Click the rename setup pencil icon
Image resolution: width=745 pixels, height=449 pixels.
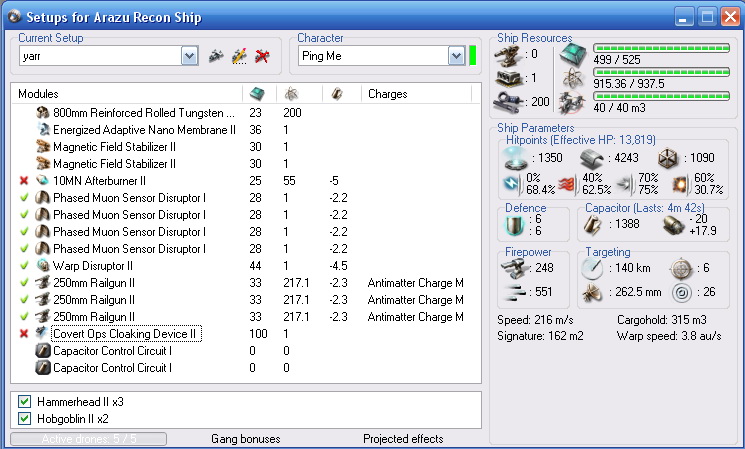(239, 56)
